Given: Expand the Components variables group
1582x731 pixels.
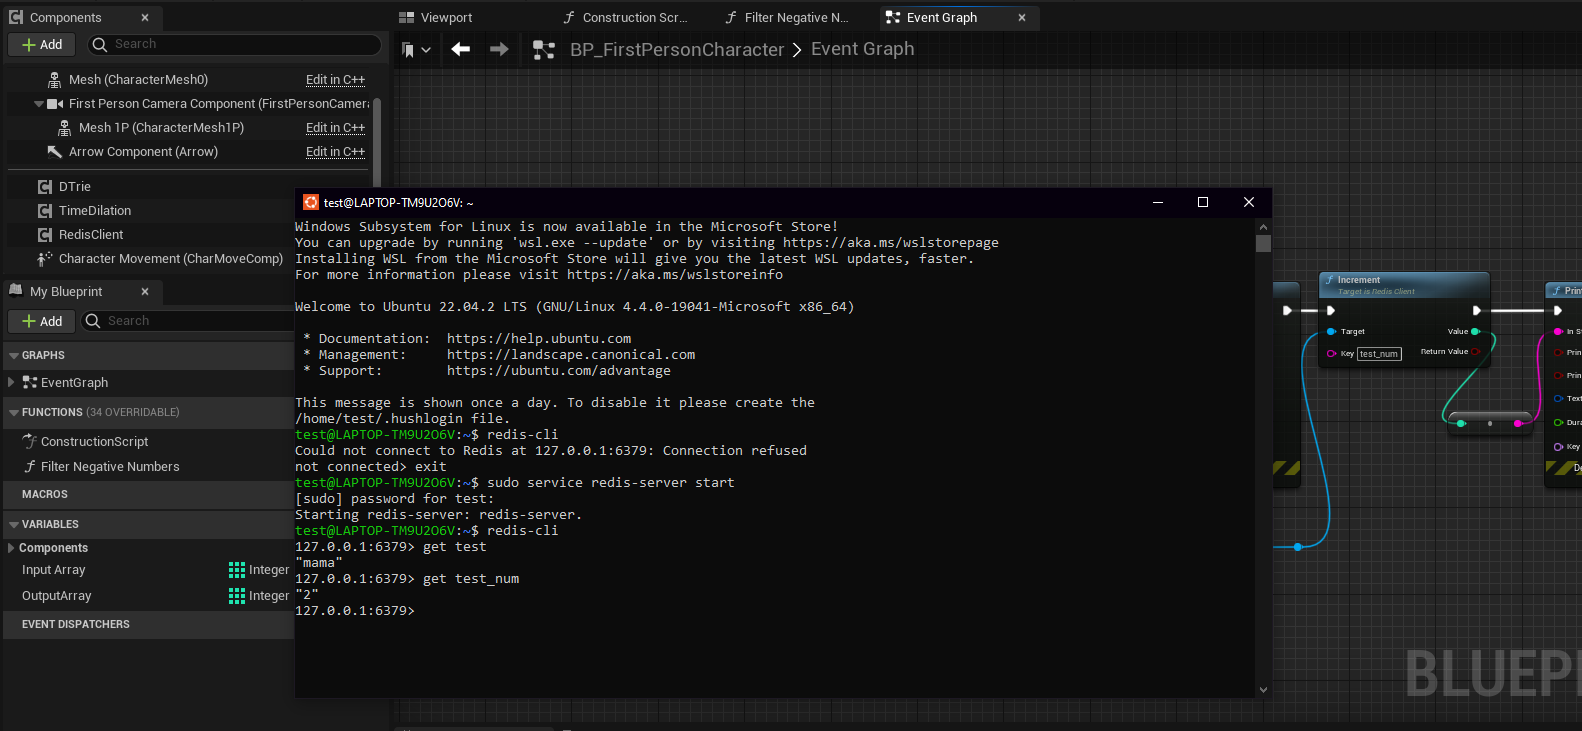Looking at the screenshot, I should point(10,548).
